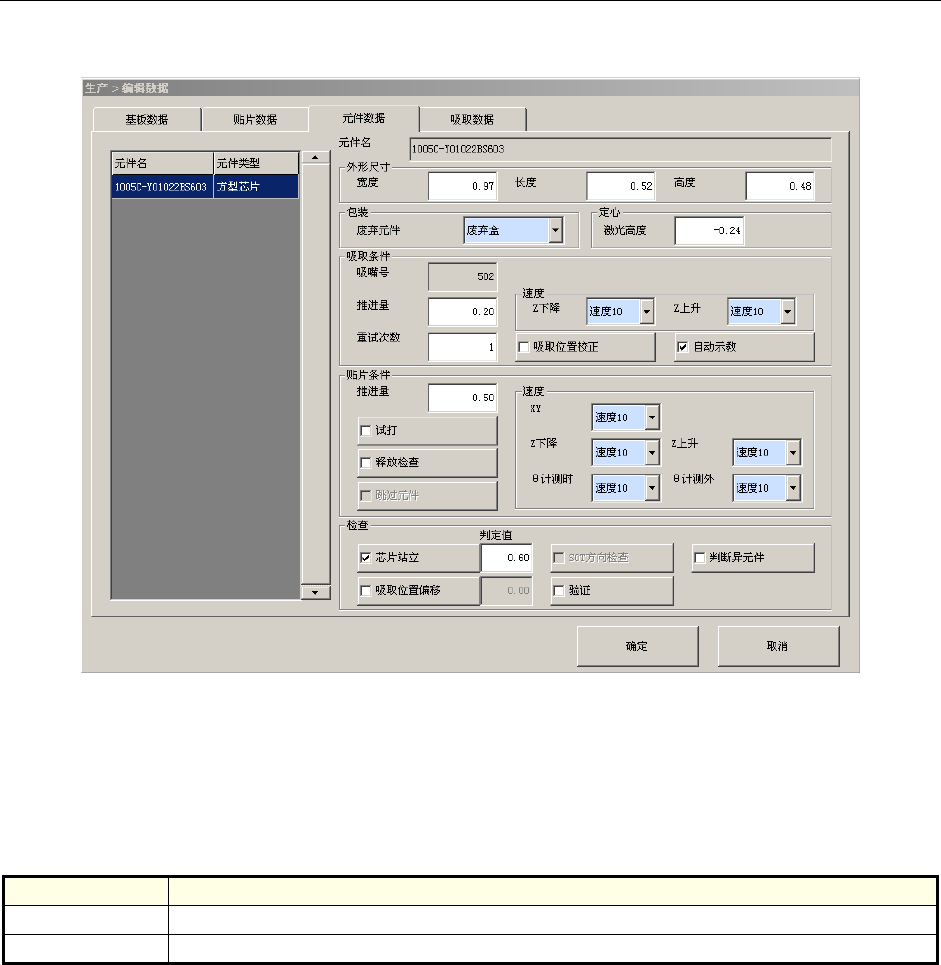The image size is (941, 965).
Task: Click the 高度 field showing 0.48
Action: (x=780, y=186)
